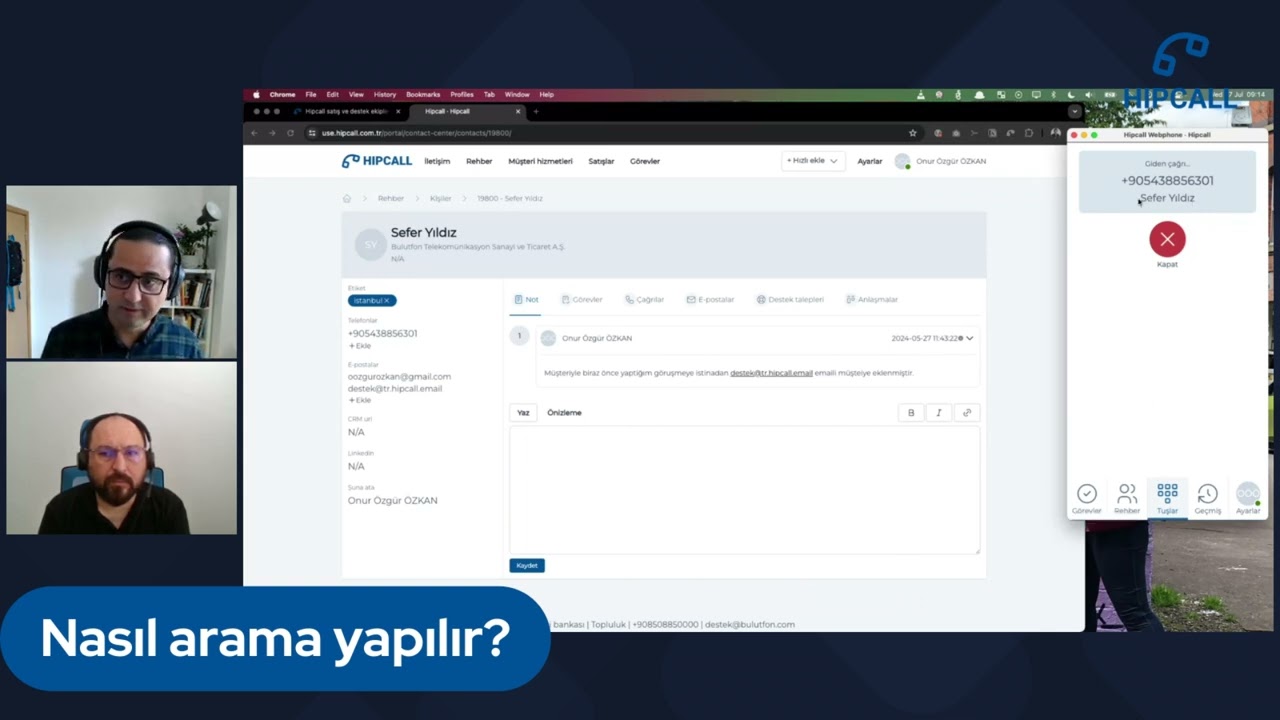
Task: Open the Müşteri hizmetleri menu
Action: click(540, 161)
